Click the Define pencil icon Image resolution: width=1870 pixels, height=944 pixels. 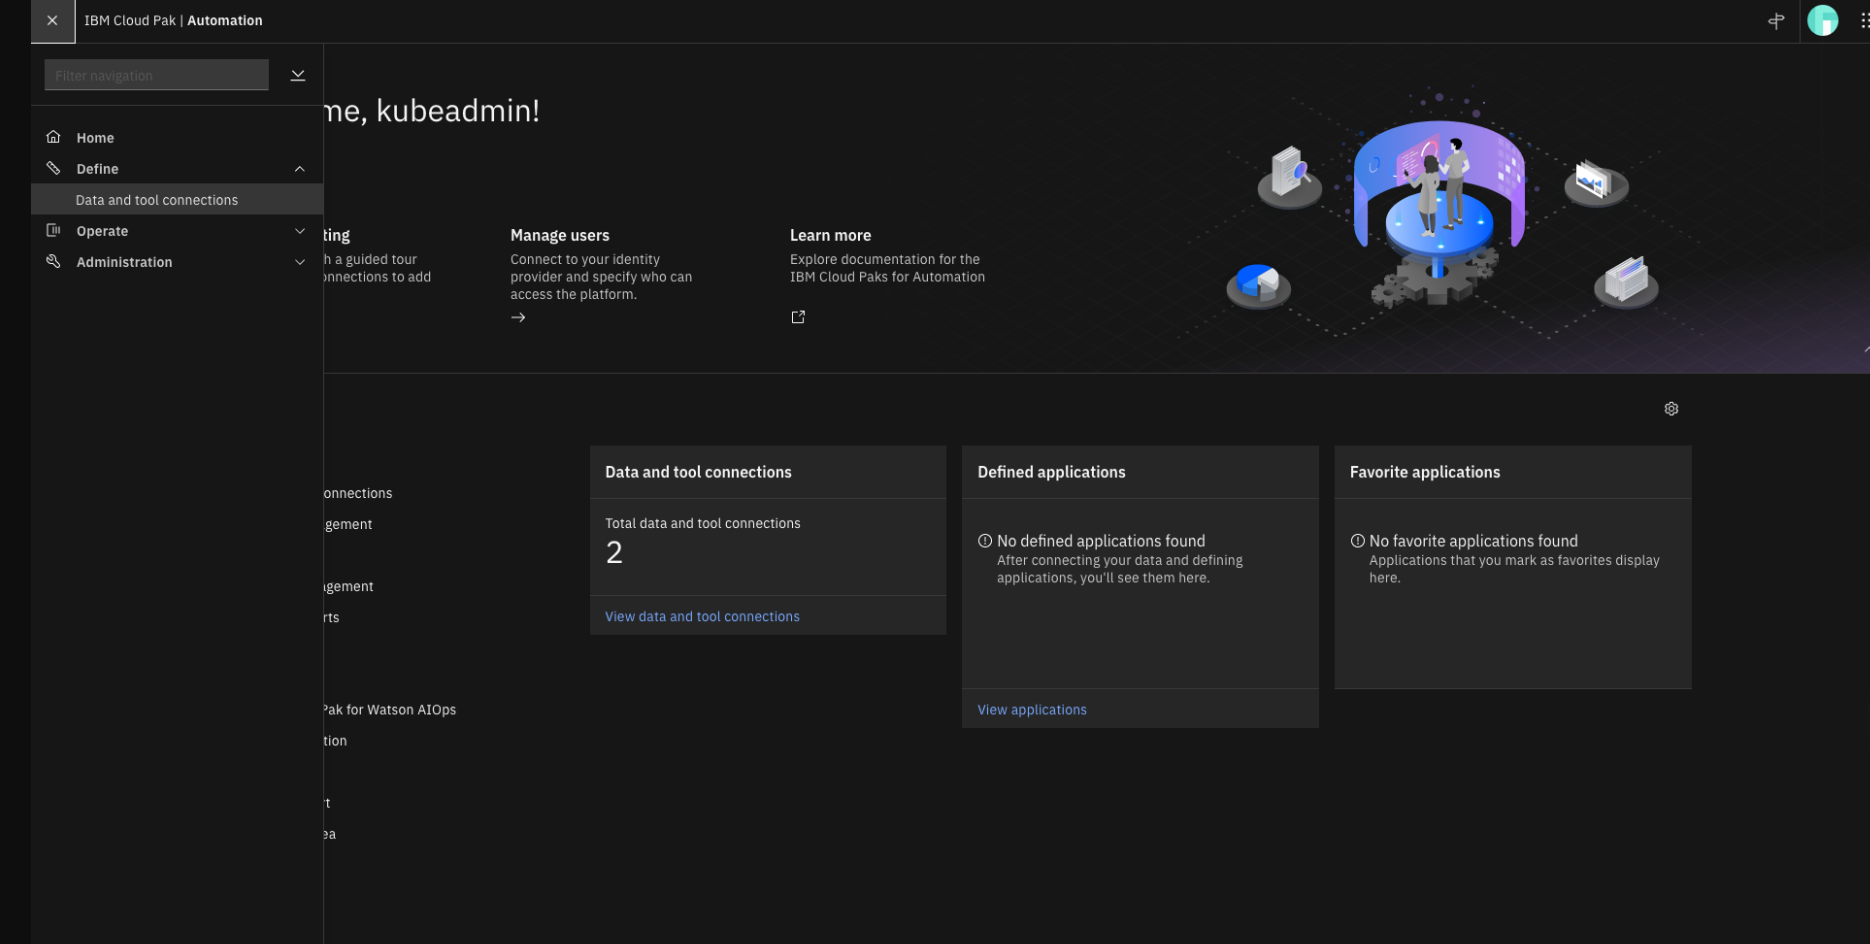54,168
